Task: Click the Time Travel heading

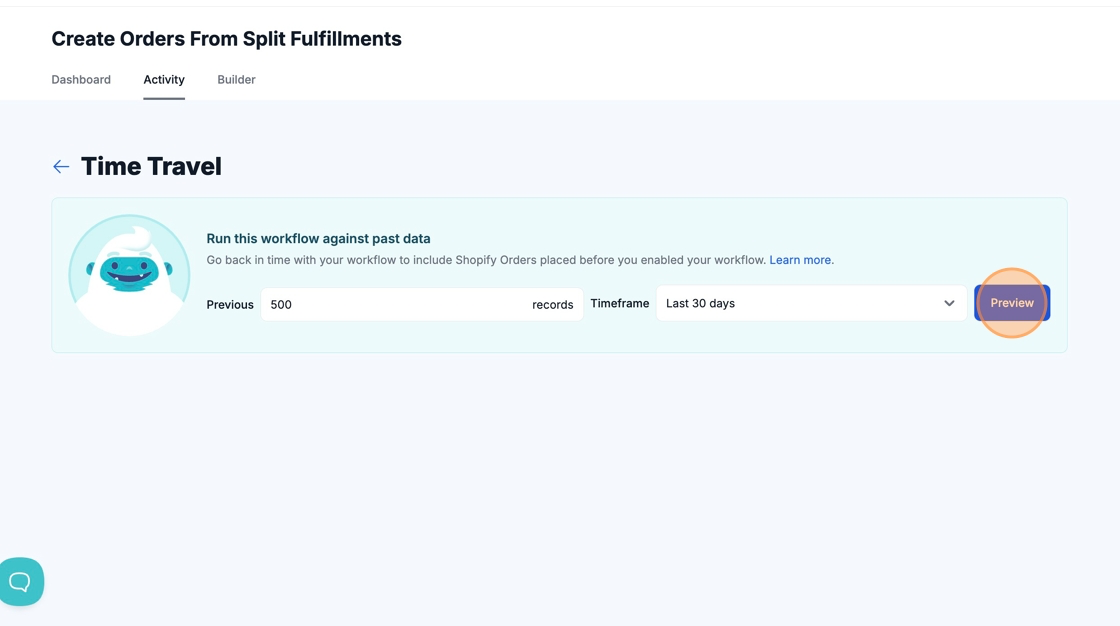Action: click(x=151, y=167)
